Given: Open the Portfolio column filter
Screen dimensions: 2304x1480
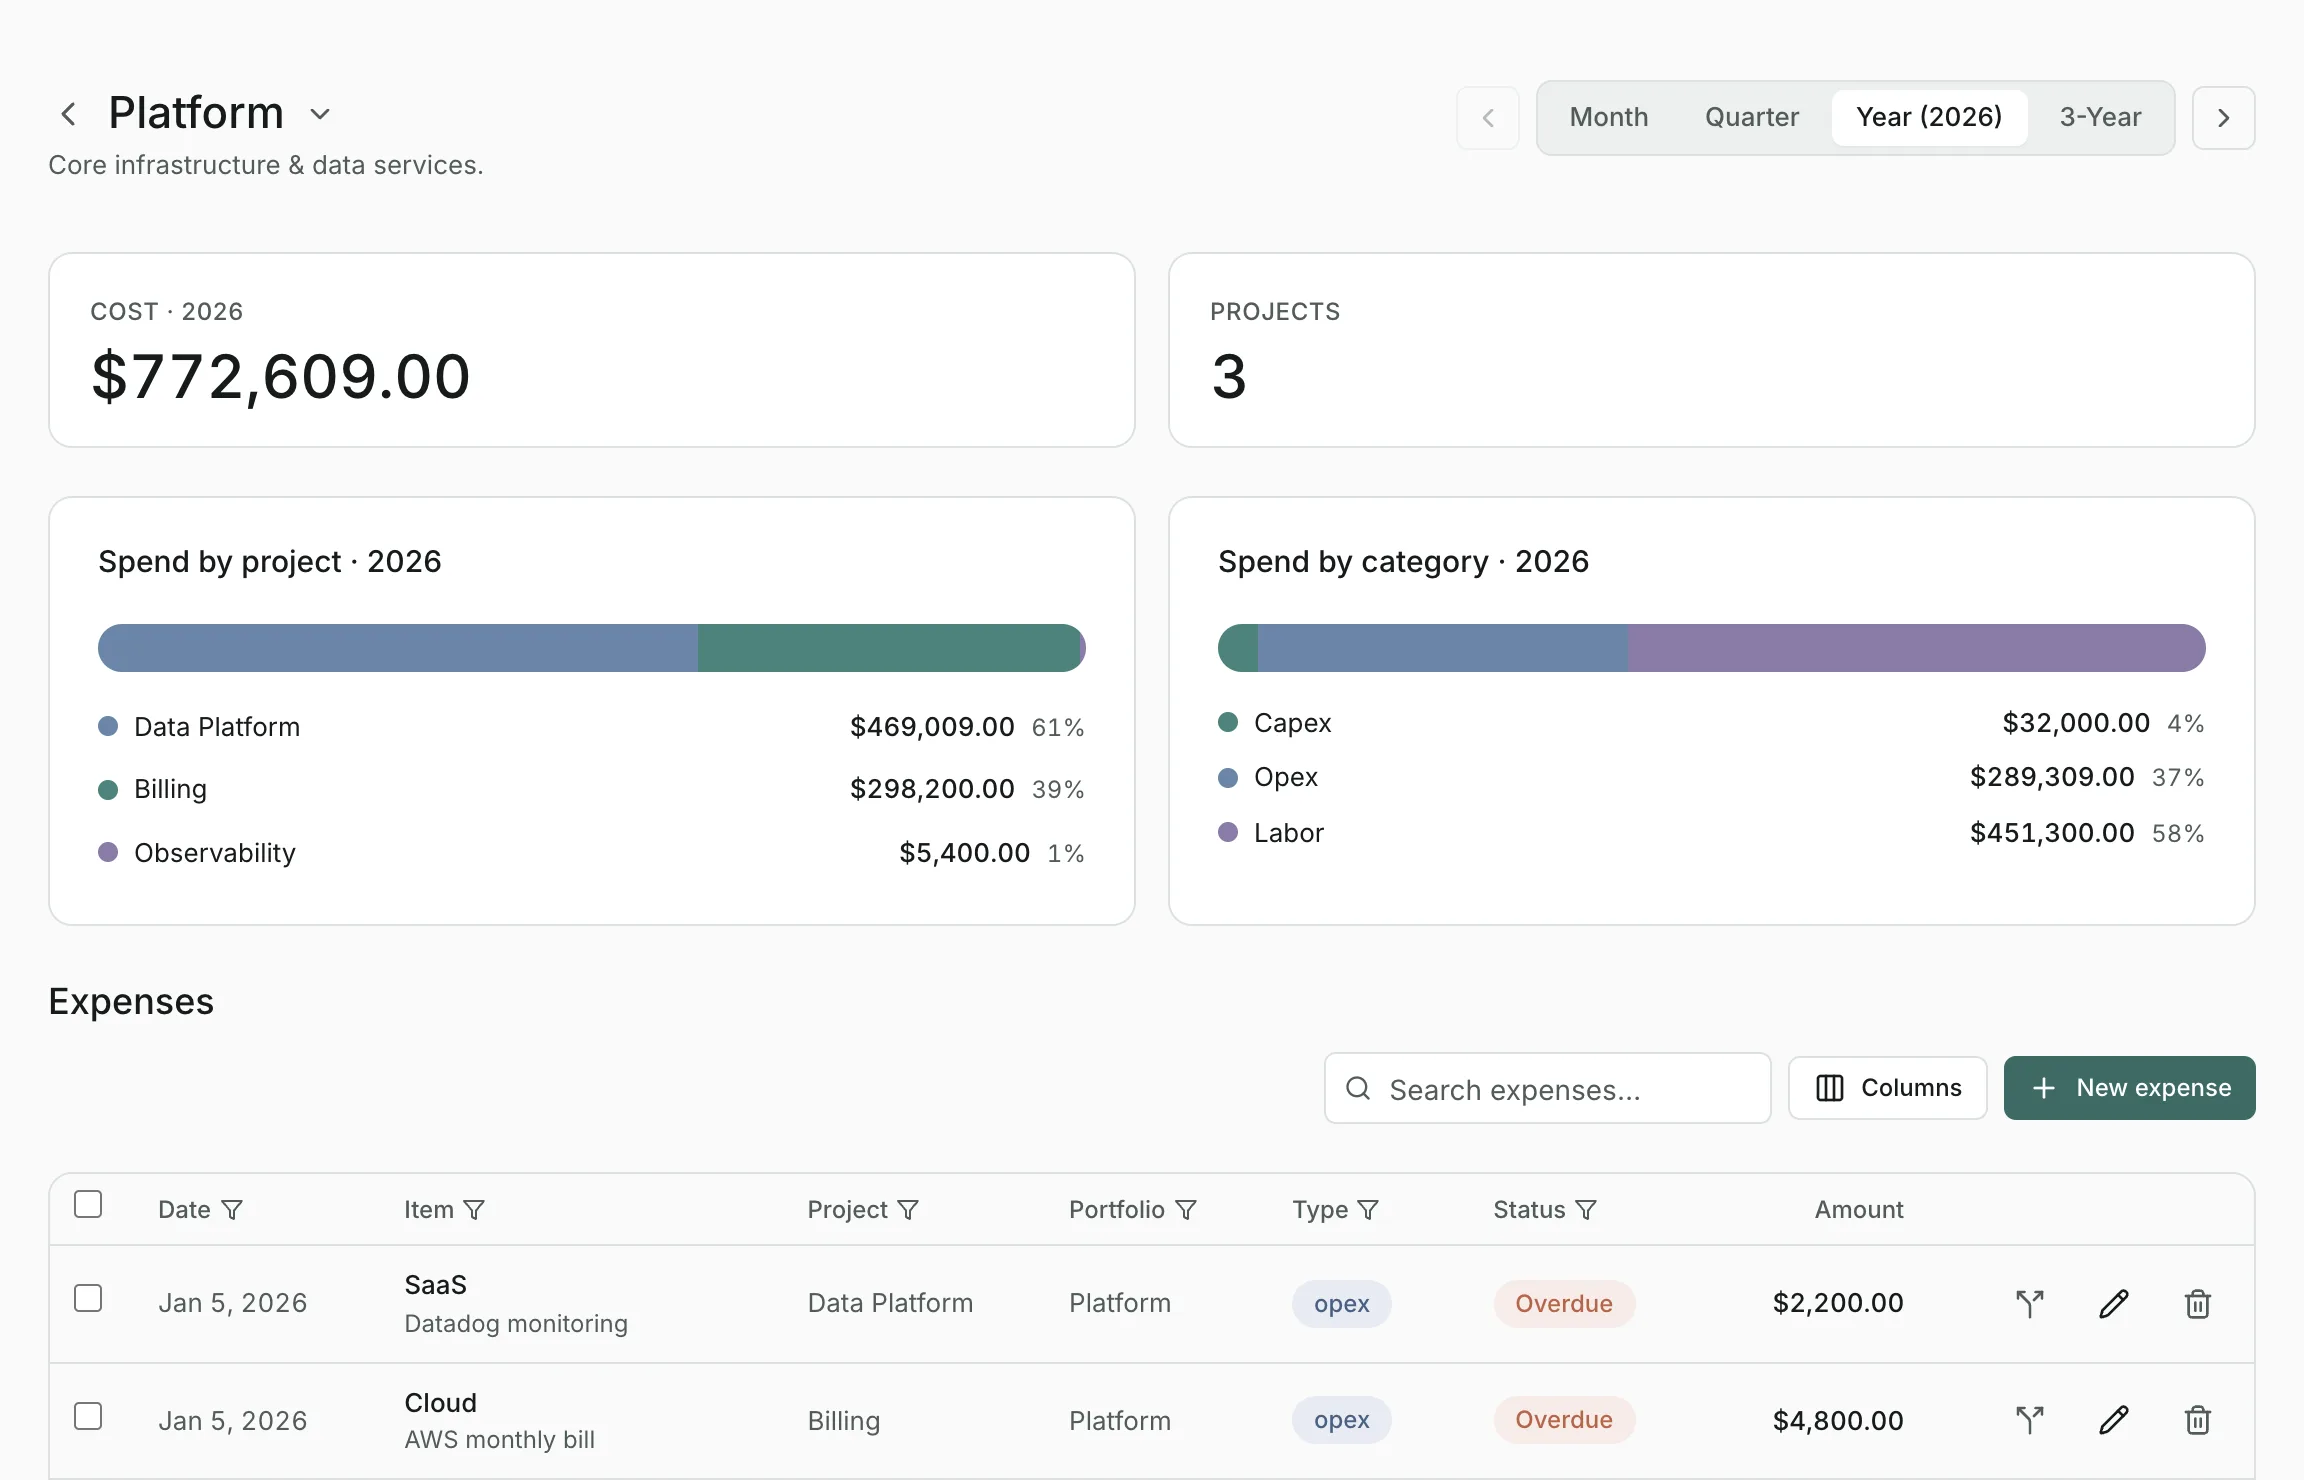Looking at the screenshot, I should click(x=1186, y=1210).
